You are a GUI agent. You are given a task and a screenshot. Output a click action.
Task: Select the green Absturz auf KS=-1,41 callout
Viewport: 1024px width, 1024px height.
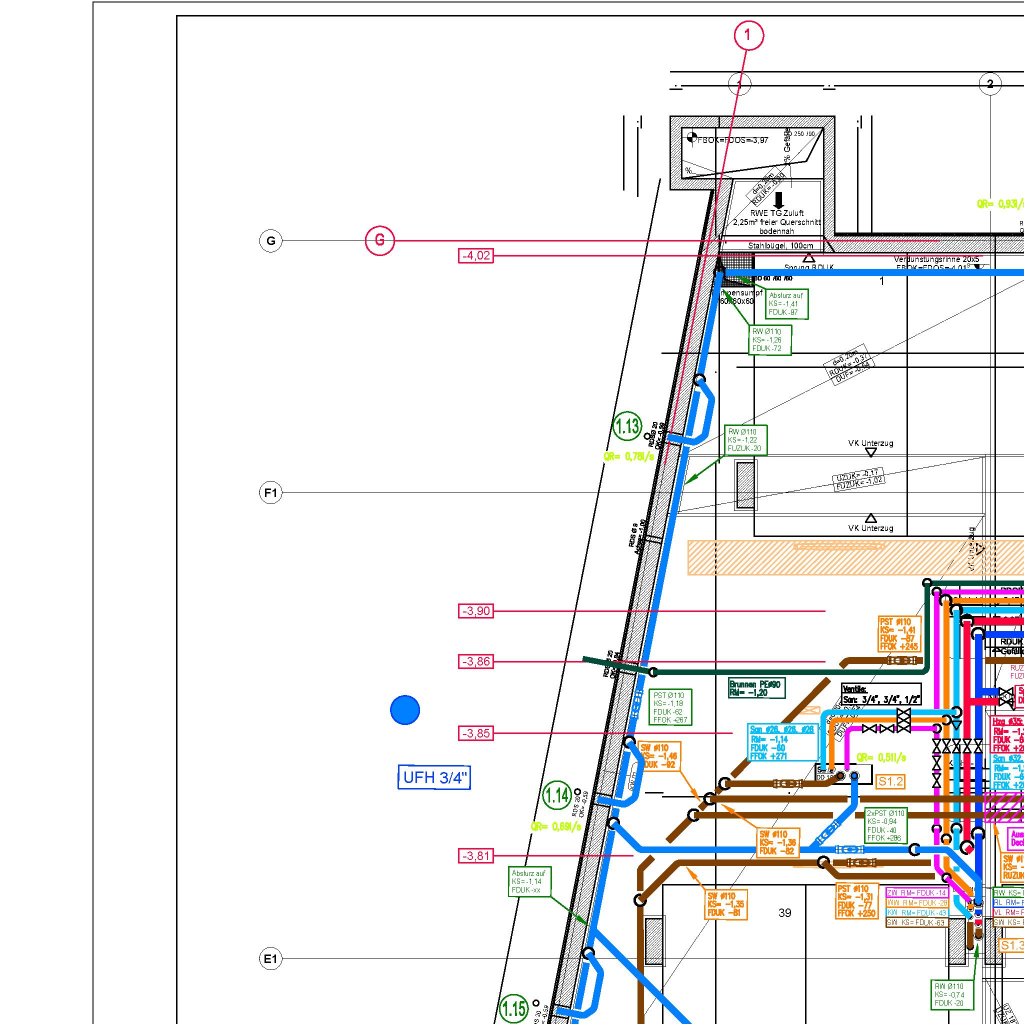tap(785, 304)
